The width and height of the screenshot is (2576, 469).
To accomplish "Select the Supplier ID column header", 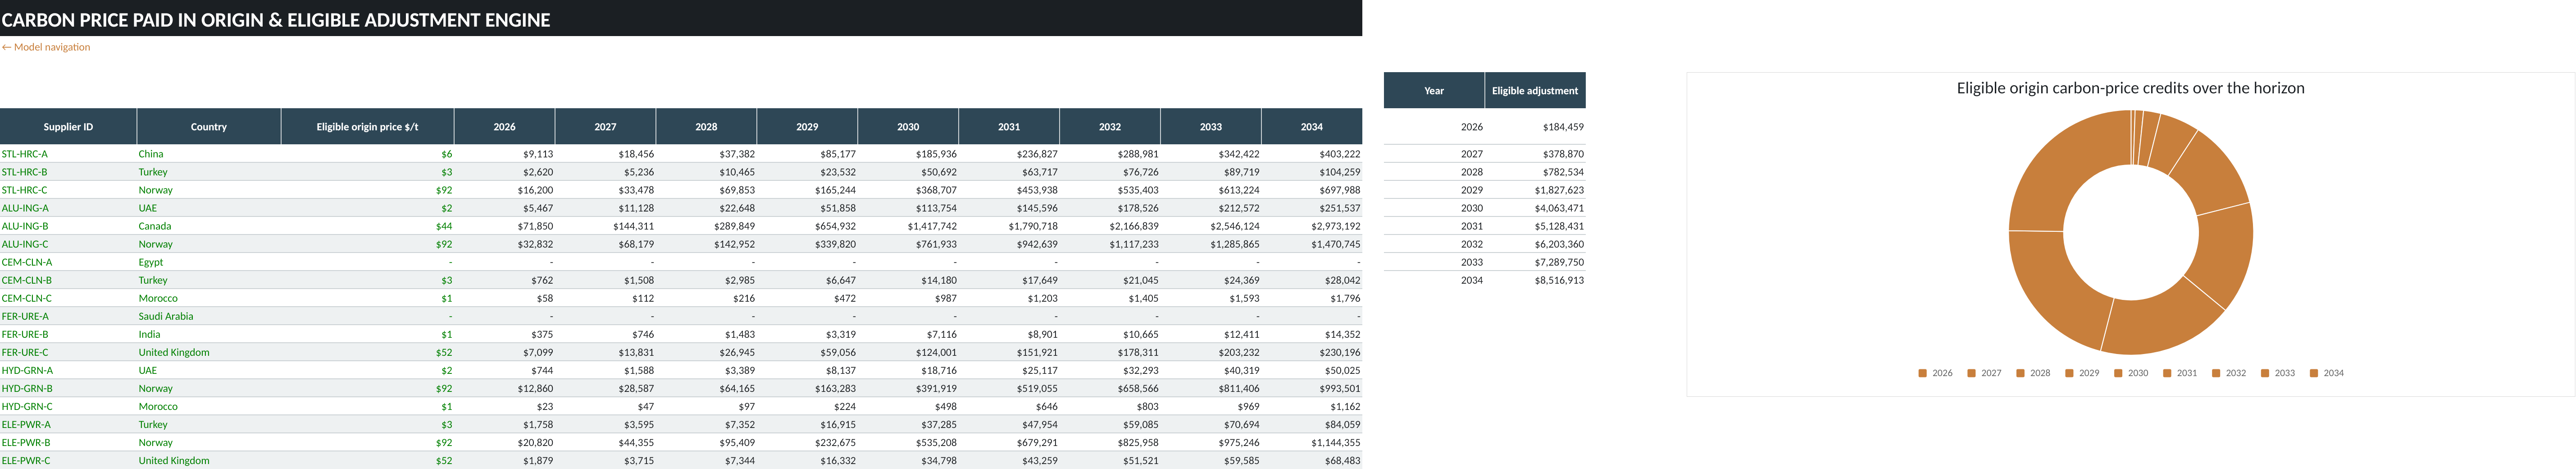I will [68, 127].
